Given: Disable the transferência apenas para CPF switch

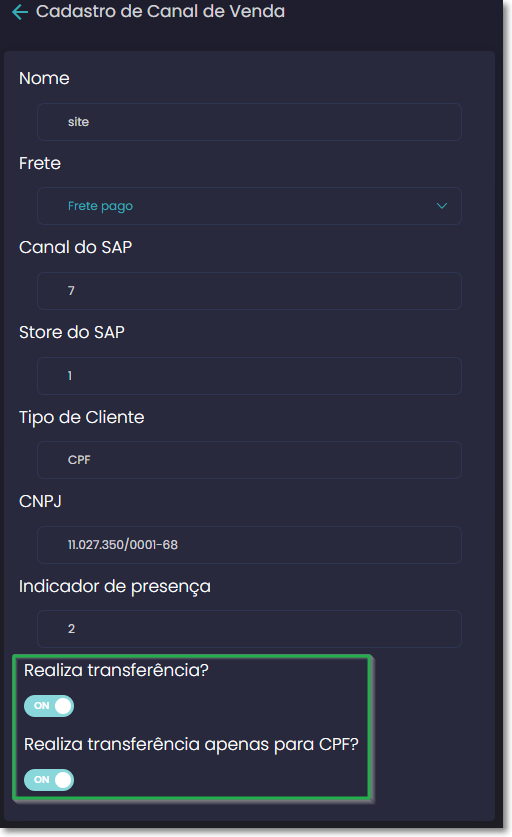Looking at the screenshot, I should (x=49, y=780).
